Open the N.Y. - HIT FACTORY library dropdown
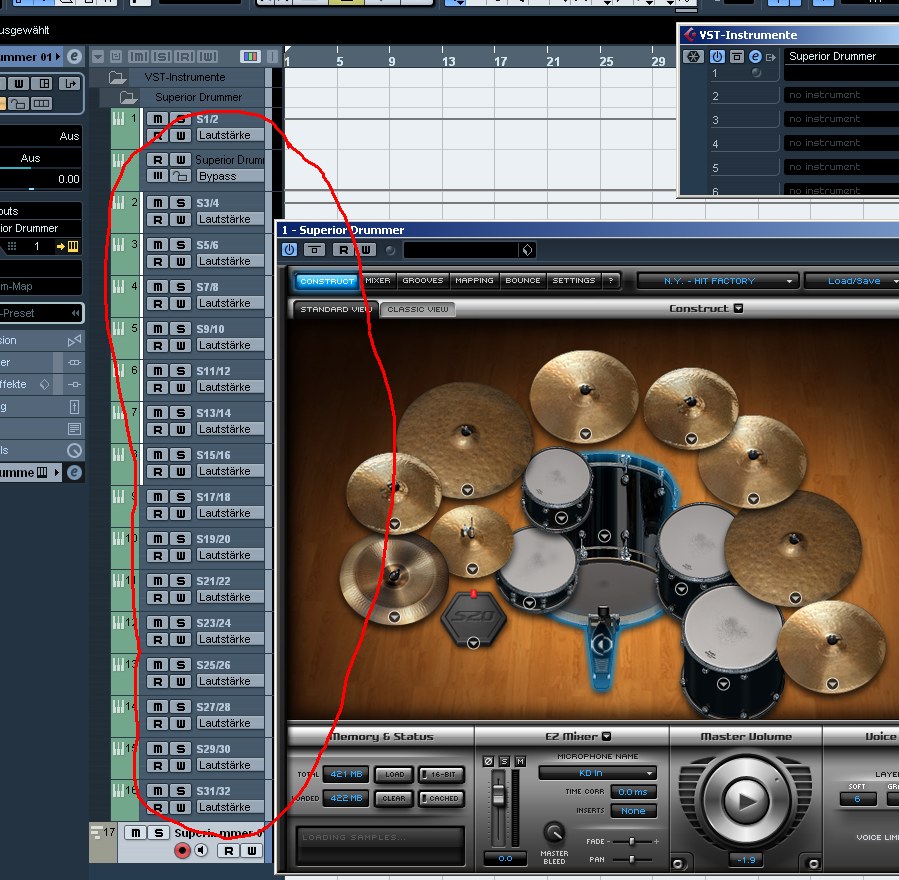The width and height of the screenshot is (899, 880). 718,281
